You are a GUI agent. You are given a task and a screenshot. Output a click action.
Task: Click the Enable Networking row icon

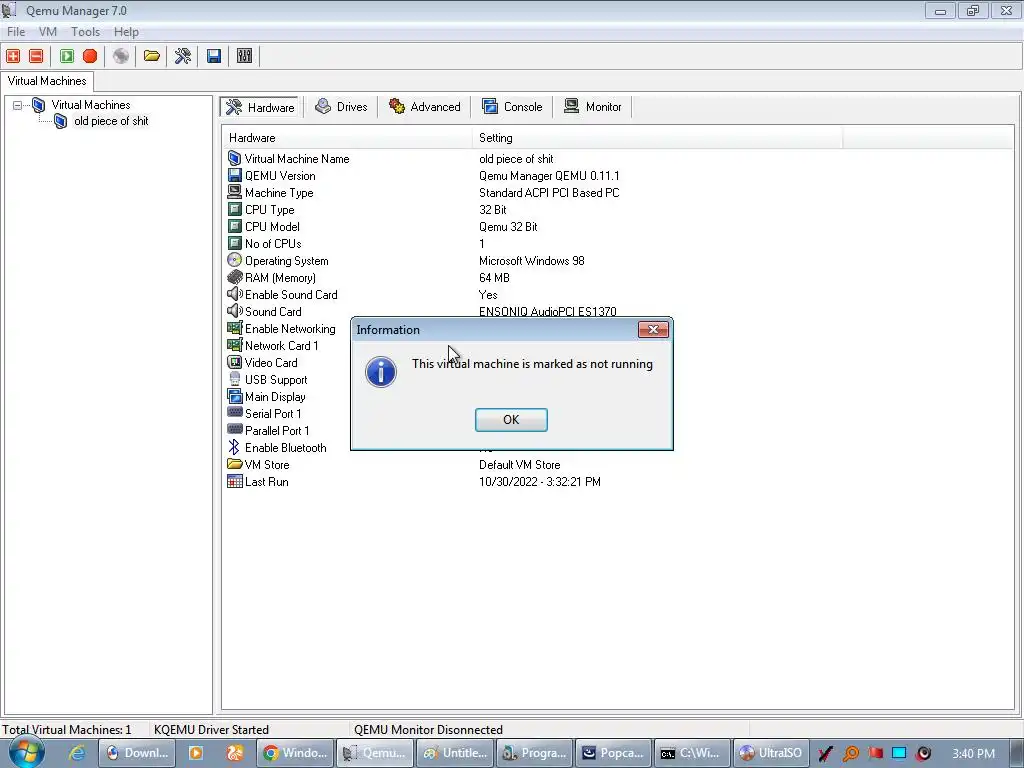234,328
